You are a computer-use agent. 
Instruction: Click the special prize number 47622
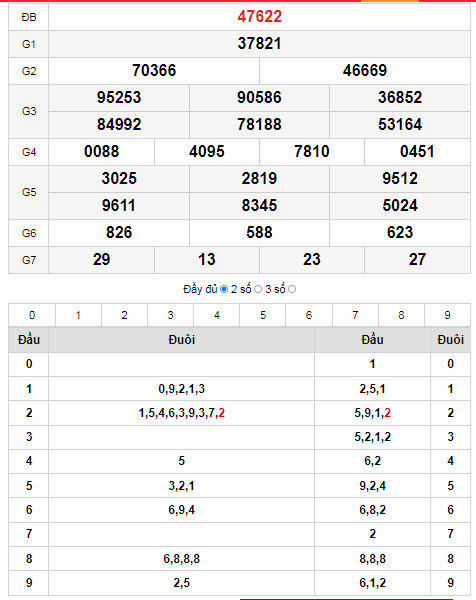259,16
